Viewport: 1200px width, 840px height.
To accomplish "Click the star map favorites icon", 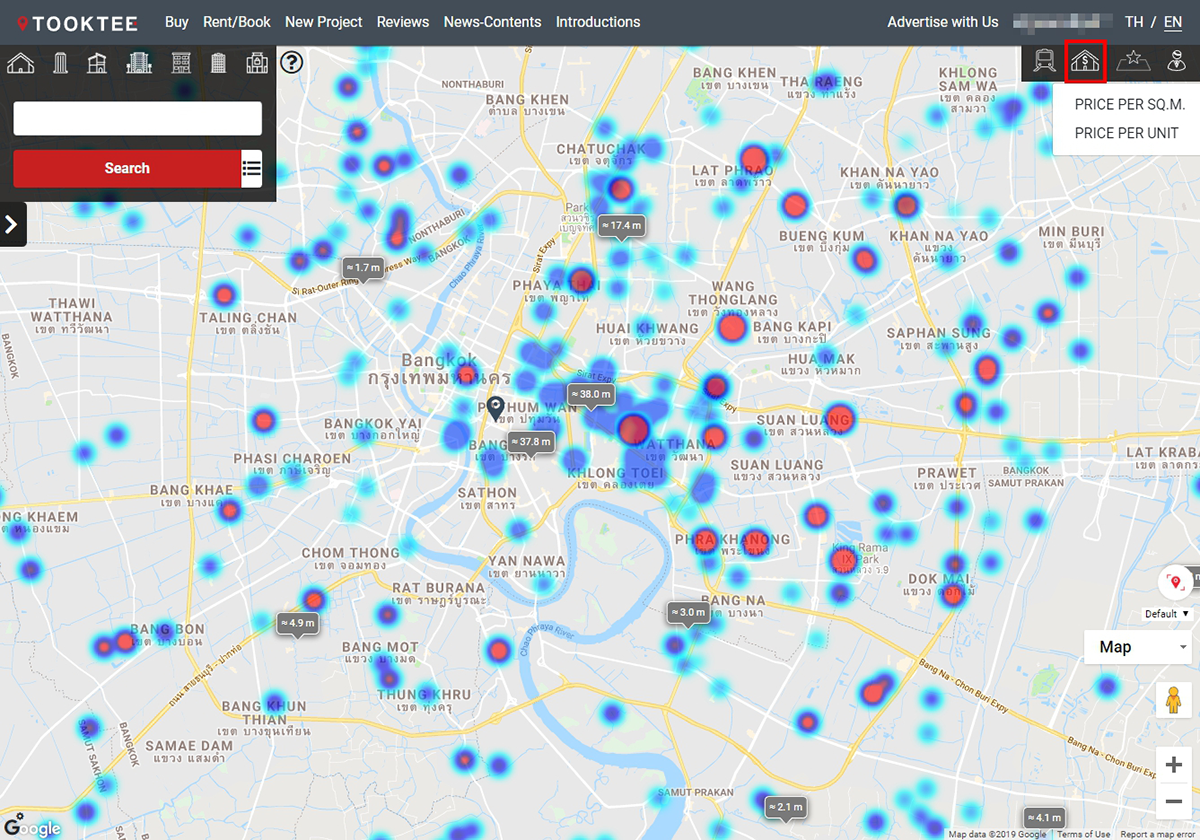I will coord(1133,62).
